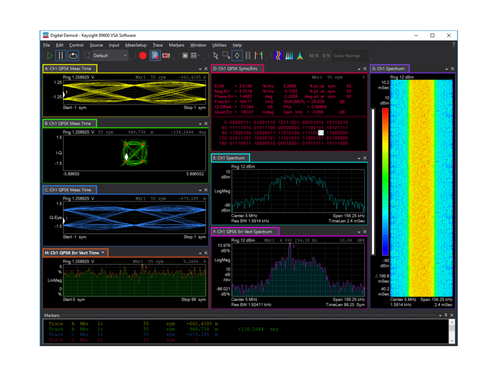Click the red Record button
The height and width of the screenshot is (381, 500).
point(143,56)
